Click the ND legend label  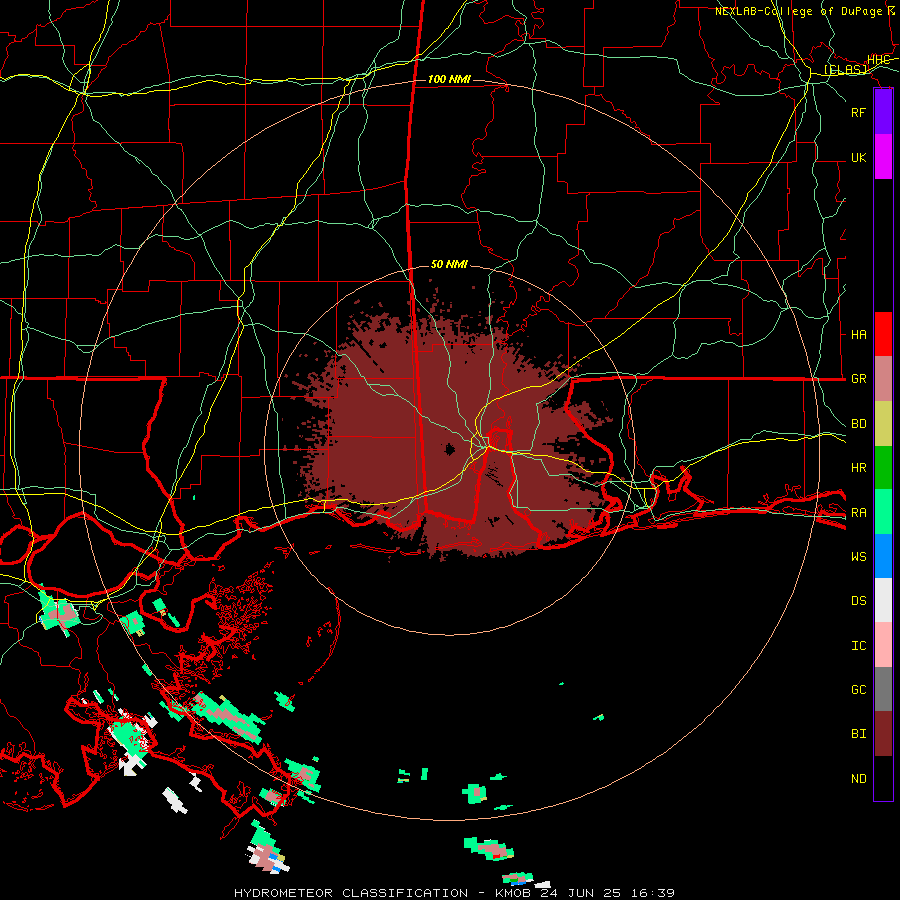tap(859, 778)
